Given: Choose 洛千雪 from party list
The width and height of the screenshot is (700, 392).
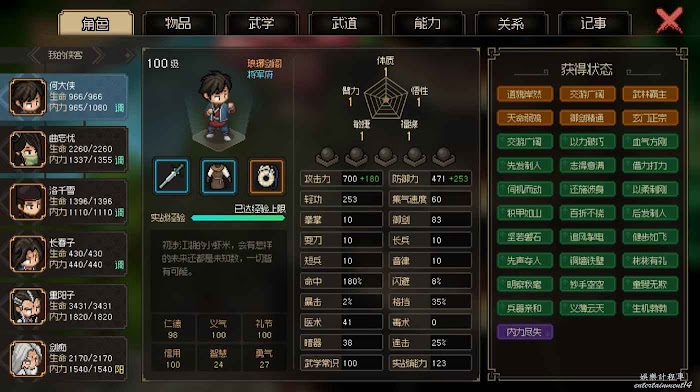Looking at the screenshot, I should pyautogui.click(x=28, y=202).
